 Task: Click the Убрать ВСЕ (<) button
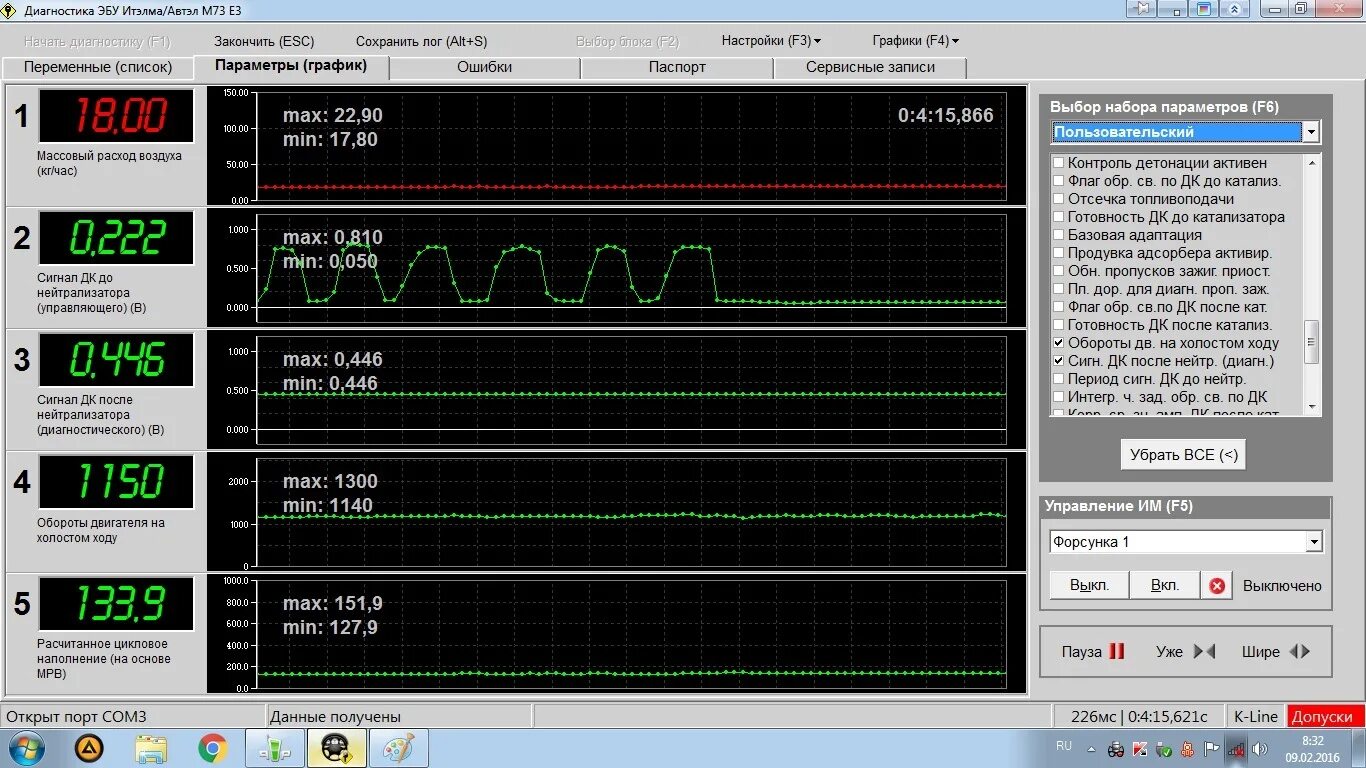(x=1183, y=454)
